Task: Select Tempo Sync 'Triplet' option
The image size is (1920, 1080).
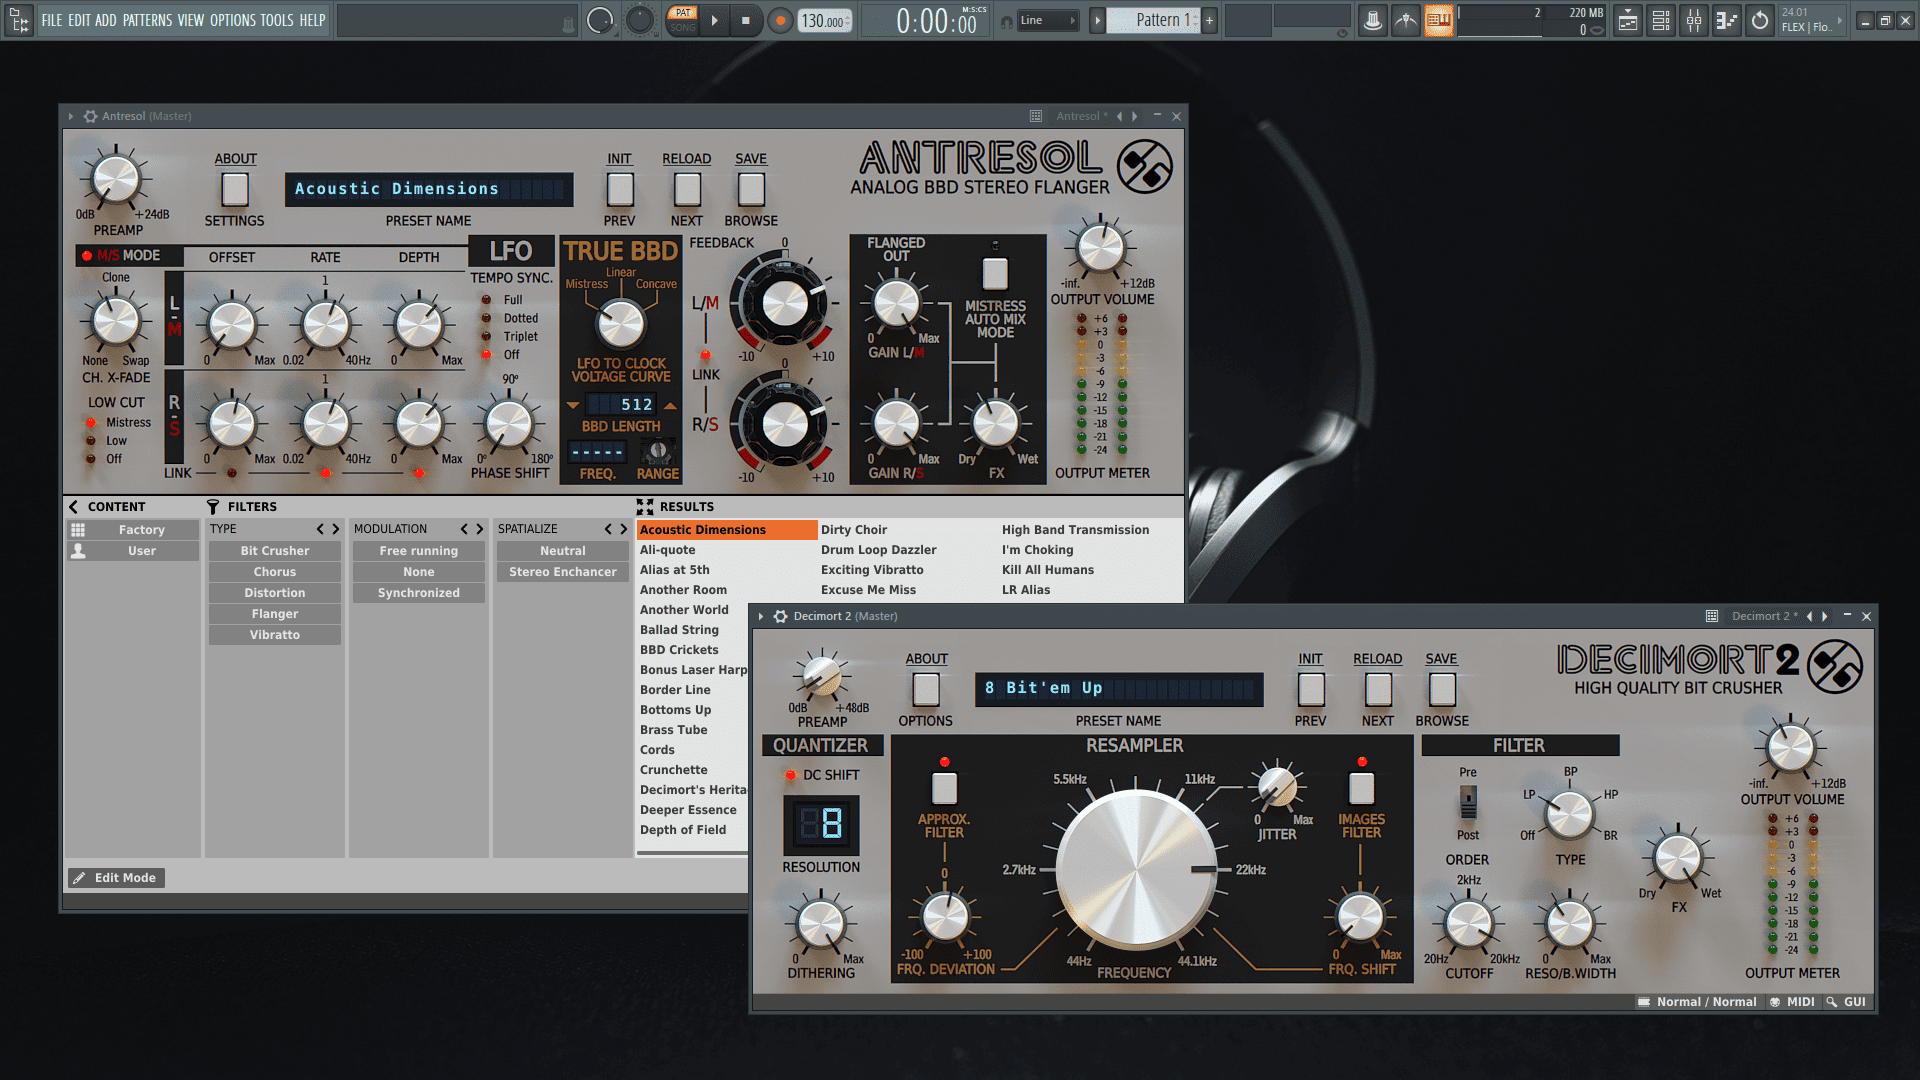Action: pos(487,337)
